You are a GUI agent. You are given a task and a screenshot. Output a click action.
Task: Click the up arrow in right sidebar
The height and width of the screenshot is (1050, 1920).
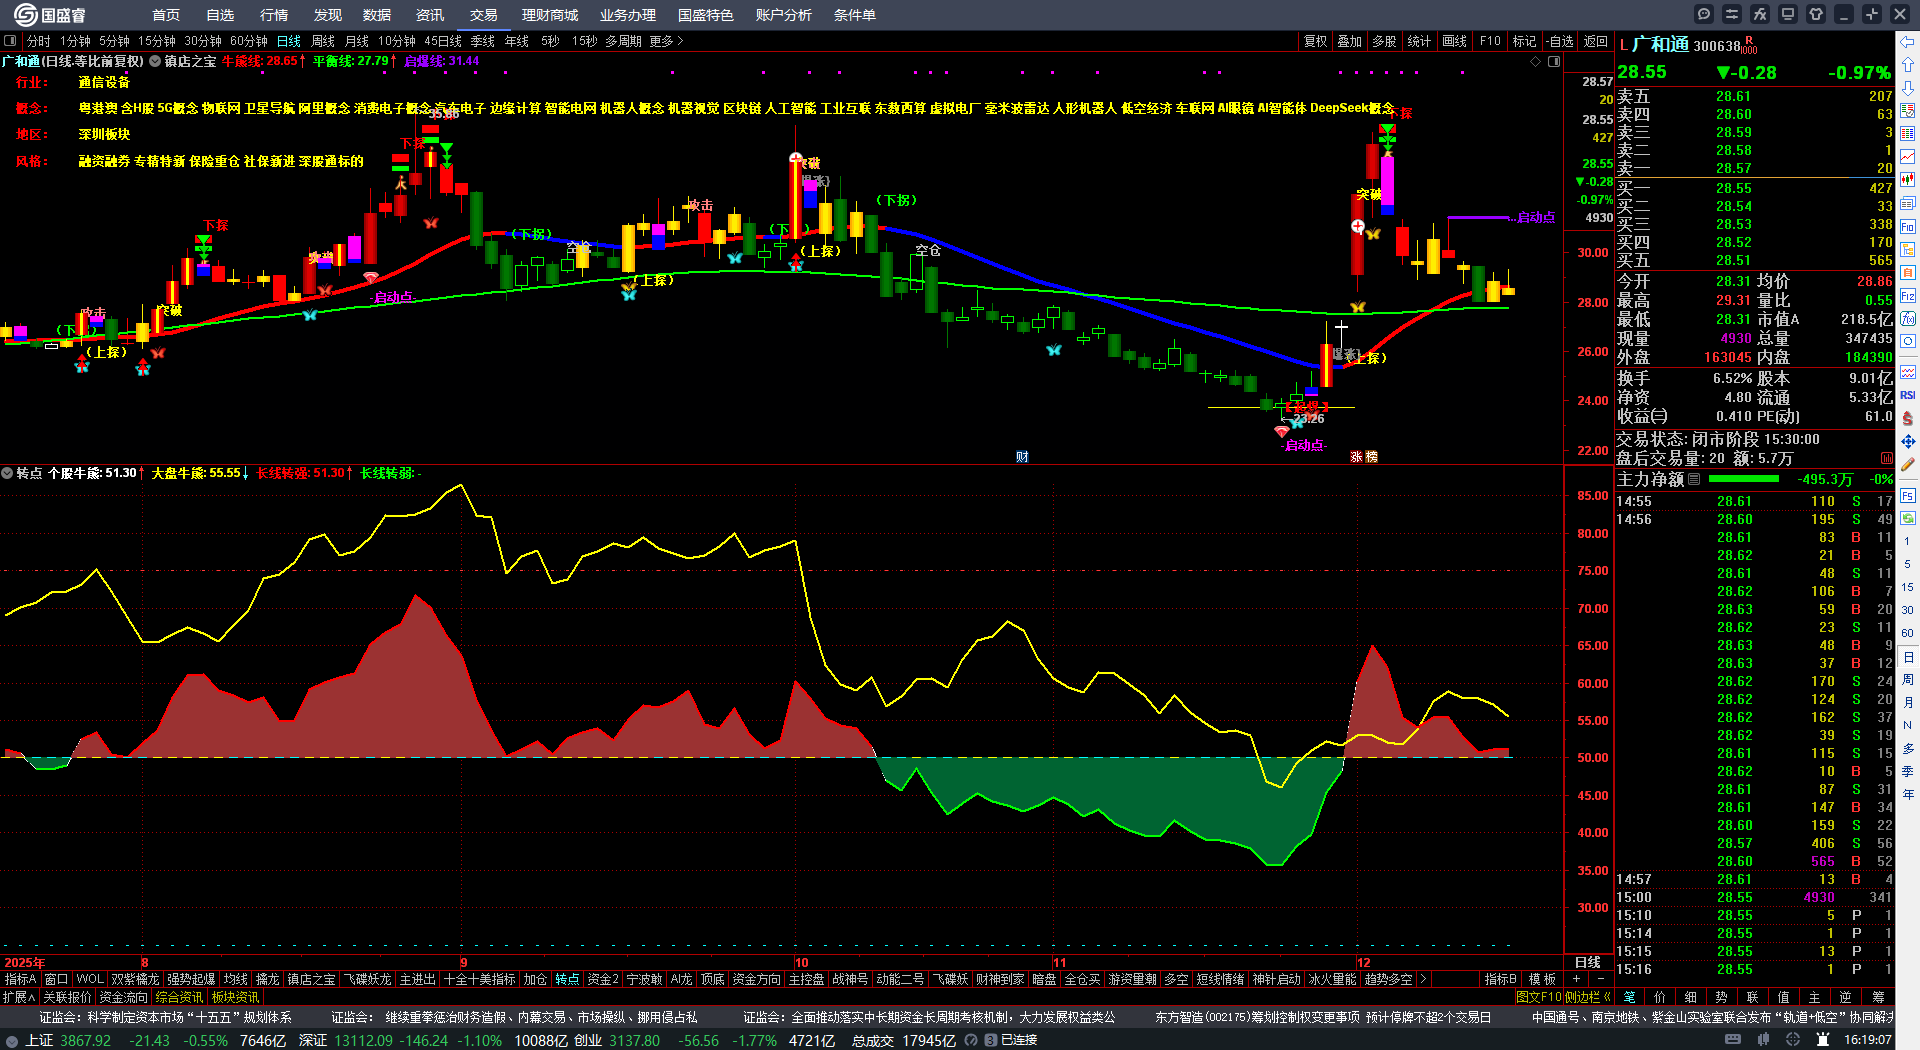tap(1908, 64)
